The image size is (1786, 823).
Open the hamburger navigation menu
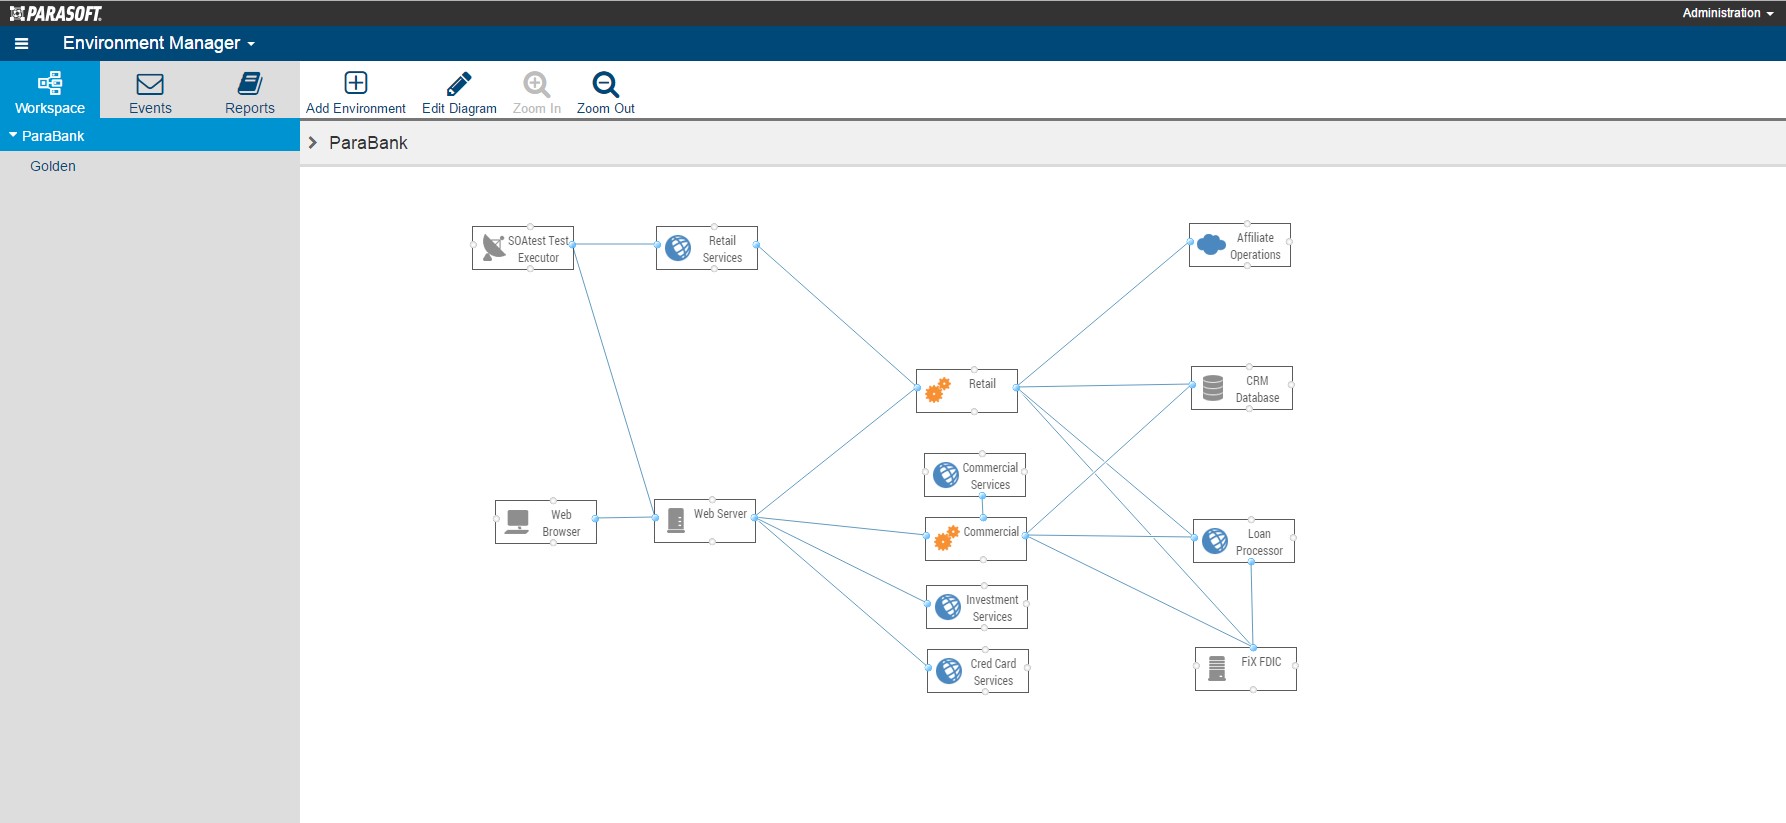[x=21, y=44]
